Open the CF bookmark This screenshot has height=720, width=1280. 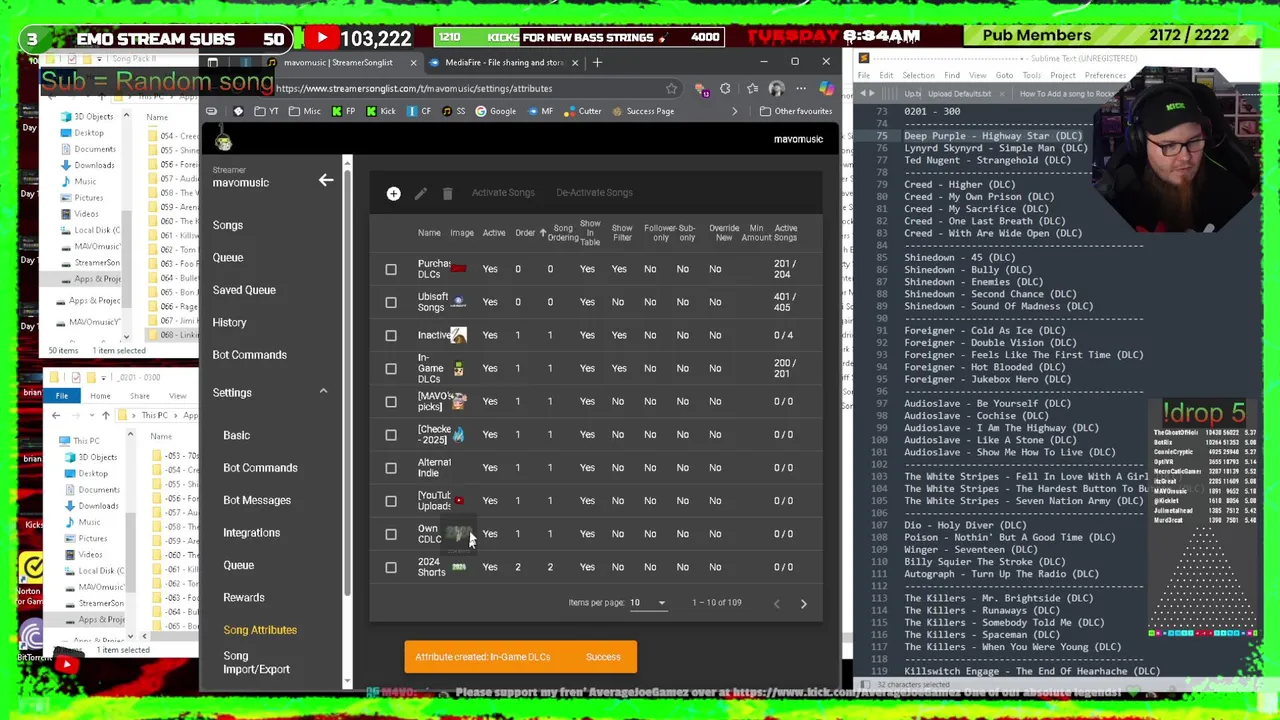(419, 111)
